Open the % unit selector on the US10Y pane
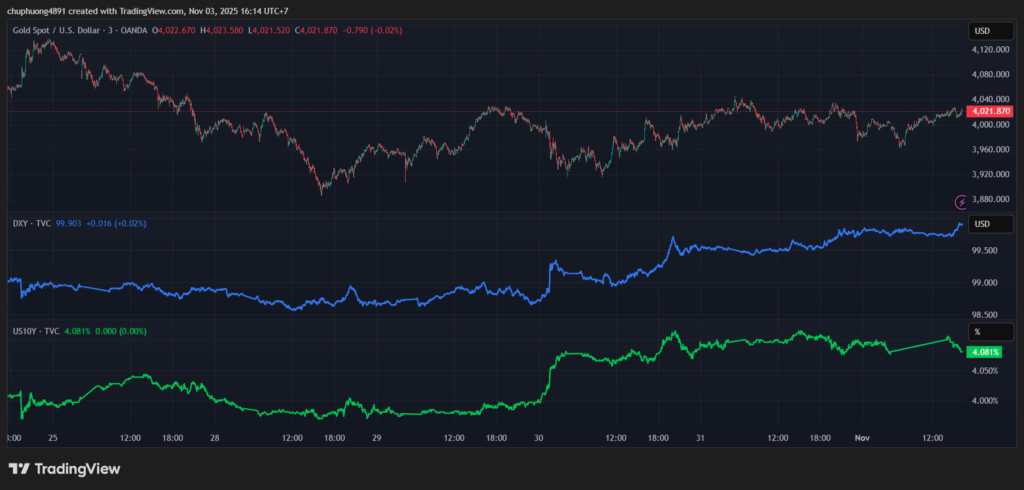The height and width of the screenshot is (490, 1024). coord(978,331)
